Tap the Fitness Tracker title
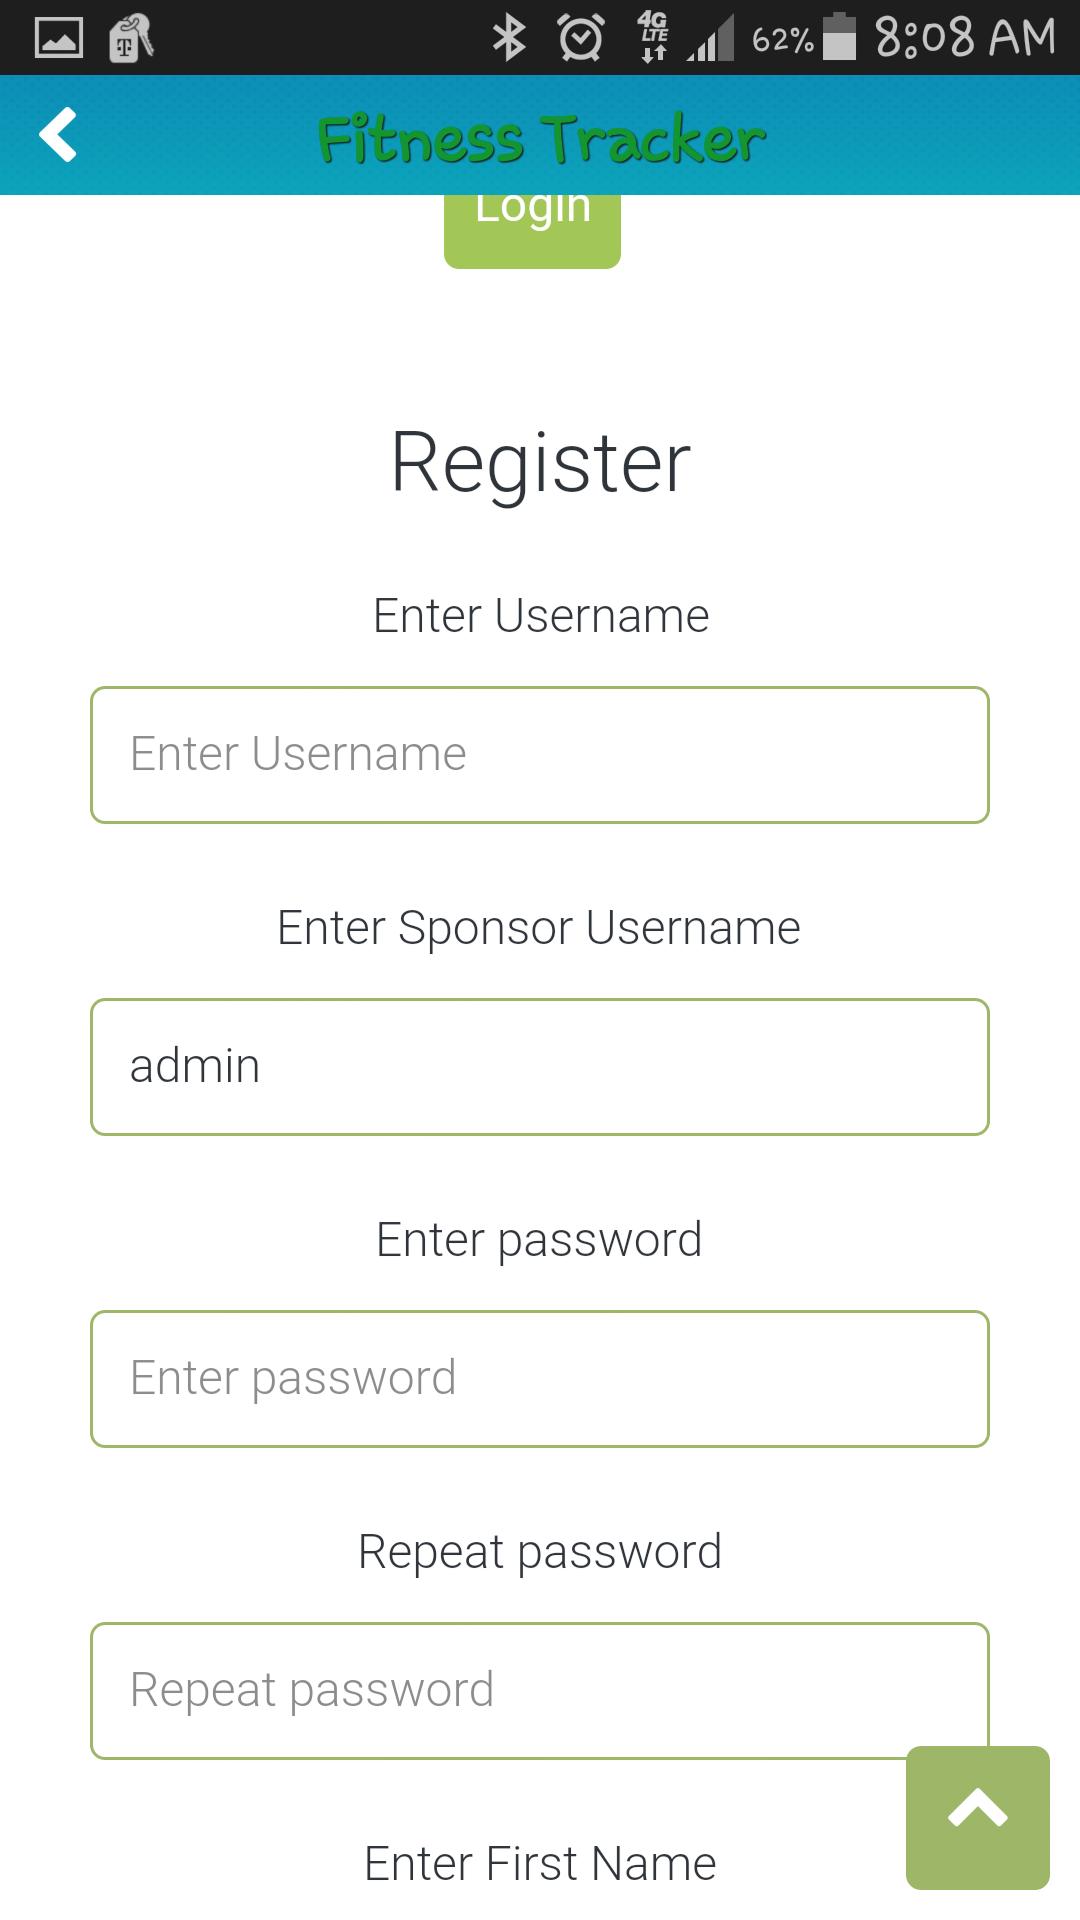 pos(541,138)
